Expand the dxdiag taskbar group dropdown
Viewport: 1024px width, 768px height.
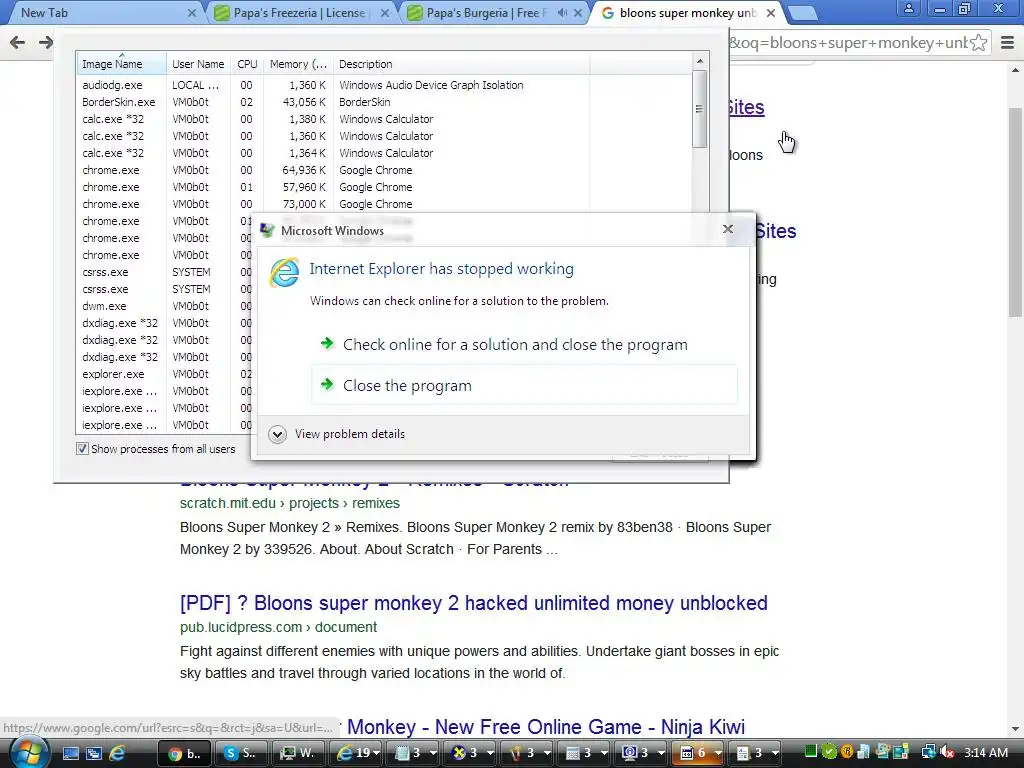[661, 754]
